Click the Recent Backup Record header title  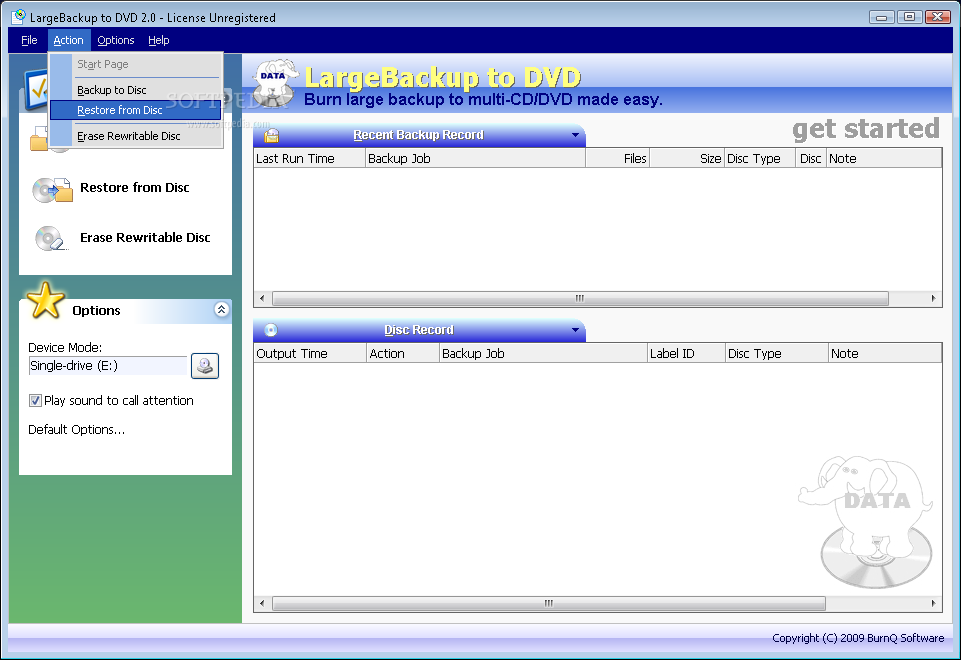419,135
